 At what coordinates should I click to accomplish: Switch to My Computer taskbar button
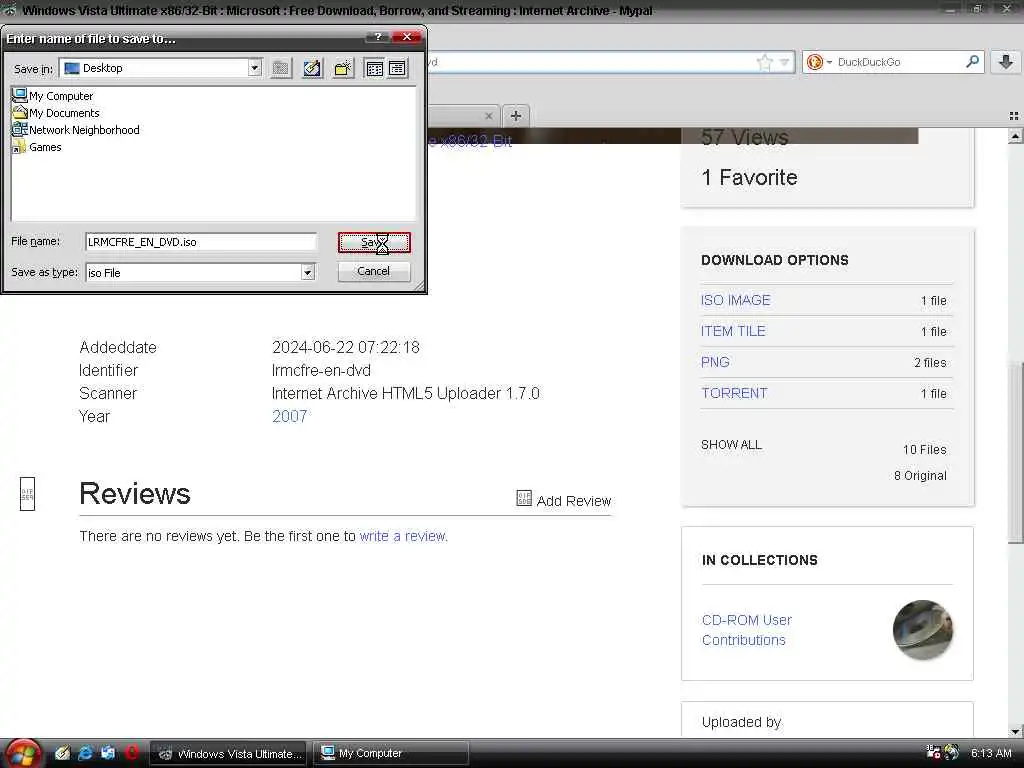pyautogui.click(x=391, y=754)
